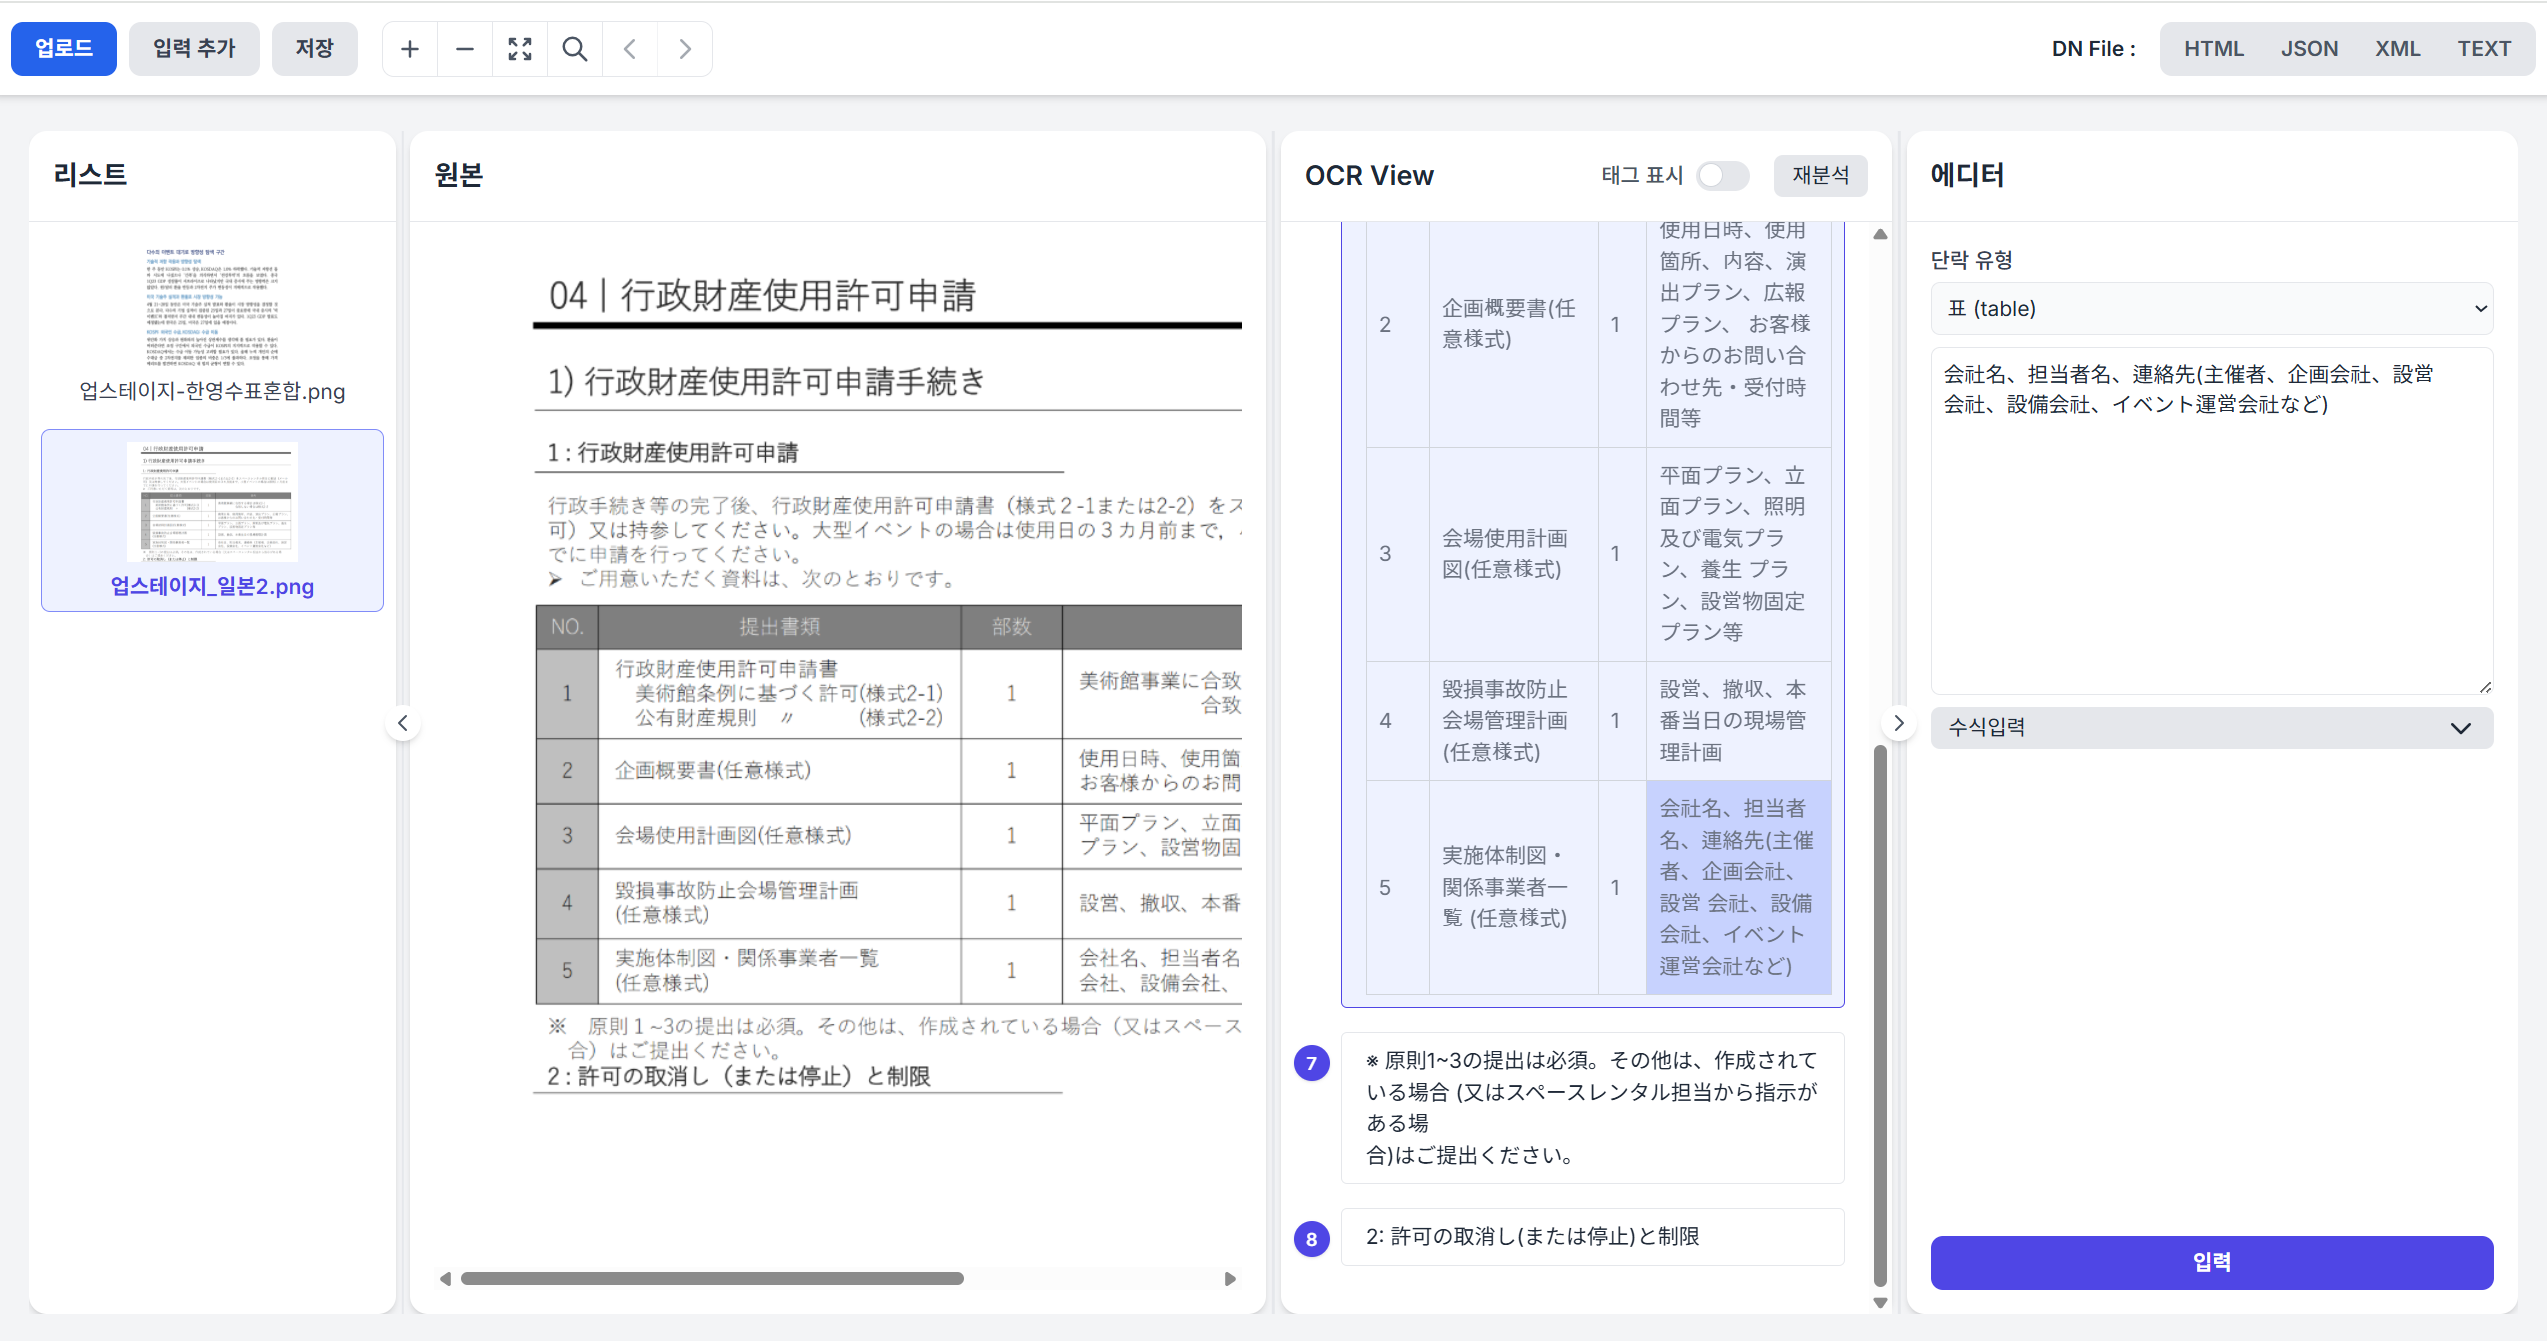Select OCR paragraph 2: 許可の取消し(または停止)と制限
This screenshot has height=1341, width=2547.
[x=1592, y=1237]
